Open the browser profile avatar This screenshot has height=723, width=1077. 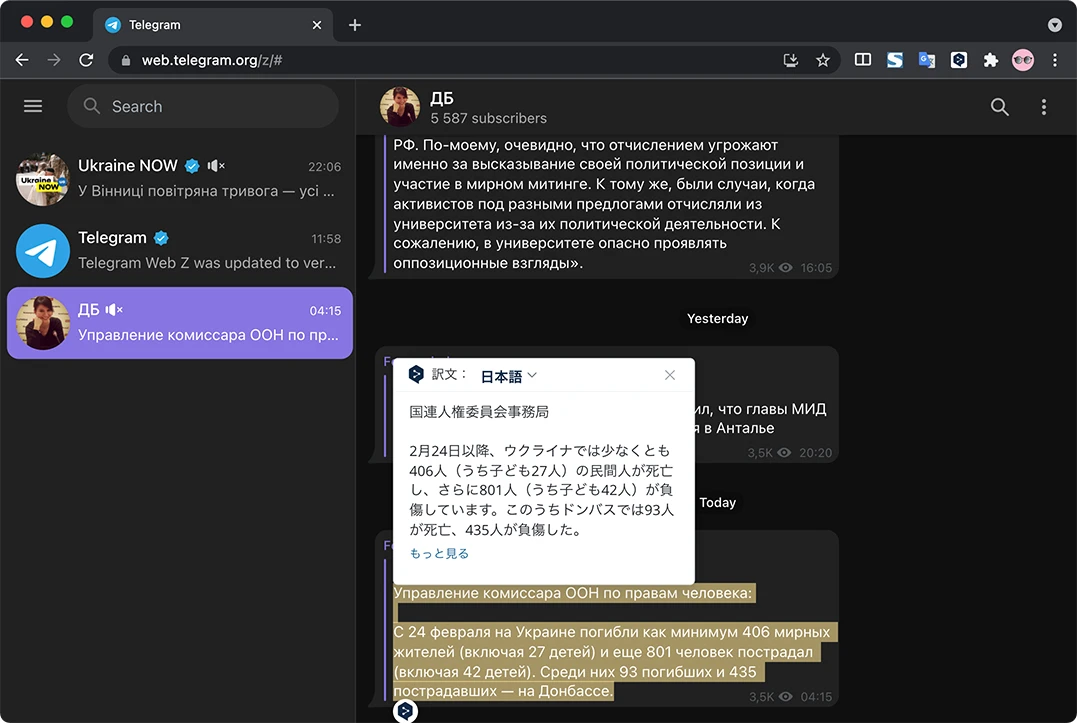pyautogui.click(x=1023, y=60)
